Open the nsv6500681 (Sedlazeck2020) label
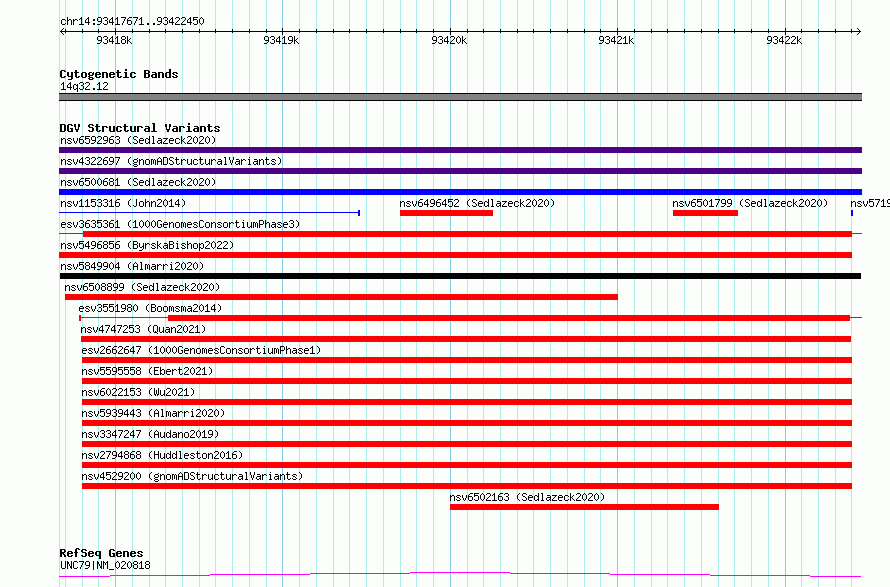The image size is (890, 587). [x=138, y=182]
